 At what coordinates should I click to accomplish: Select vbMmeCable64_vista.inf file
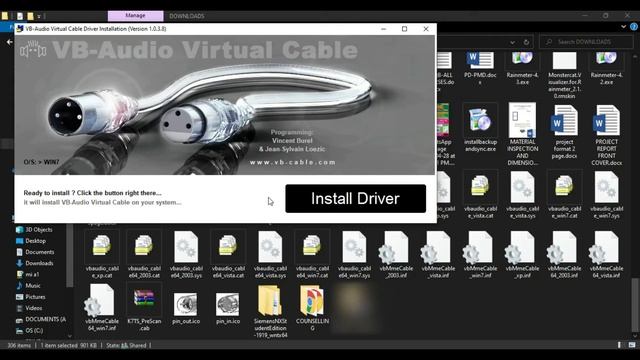[x=607, y=254]
